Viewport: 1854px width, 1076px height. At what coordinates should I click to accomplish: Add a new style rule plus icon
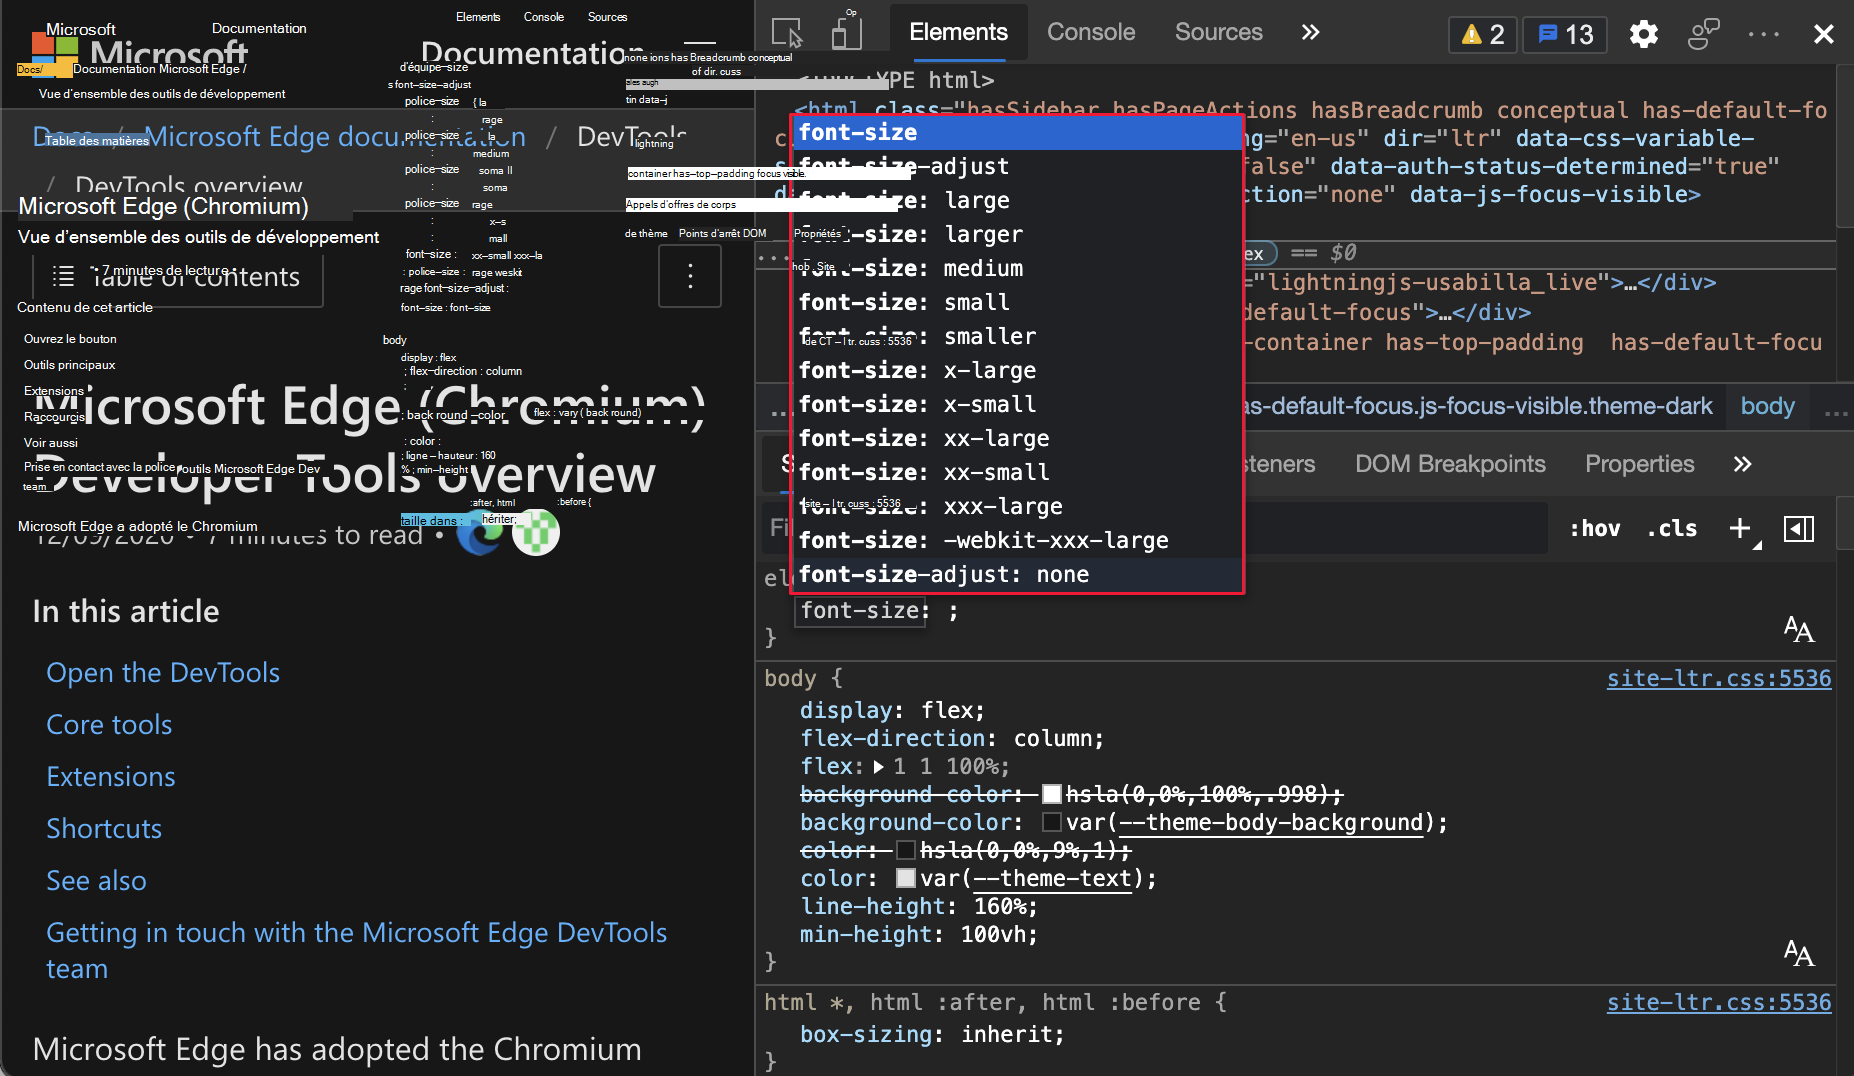click(x=1741, y=528)
